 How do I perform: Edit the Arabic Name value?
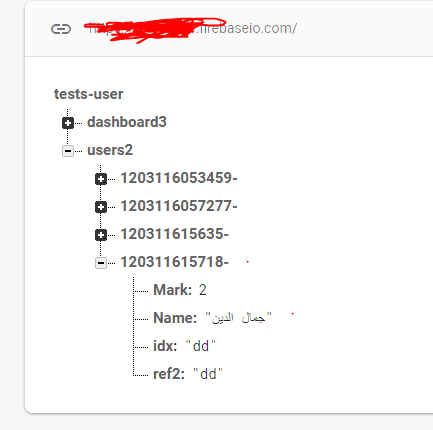238,318
